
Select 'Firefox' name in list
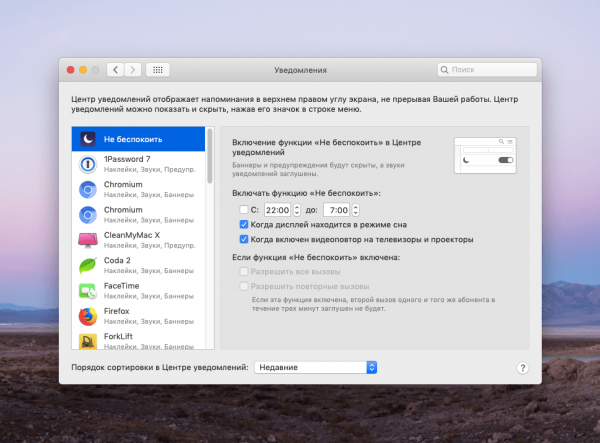(x=116, y=311)
